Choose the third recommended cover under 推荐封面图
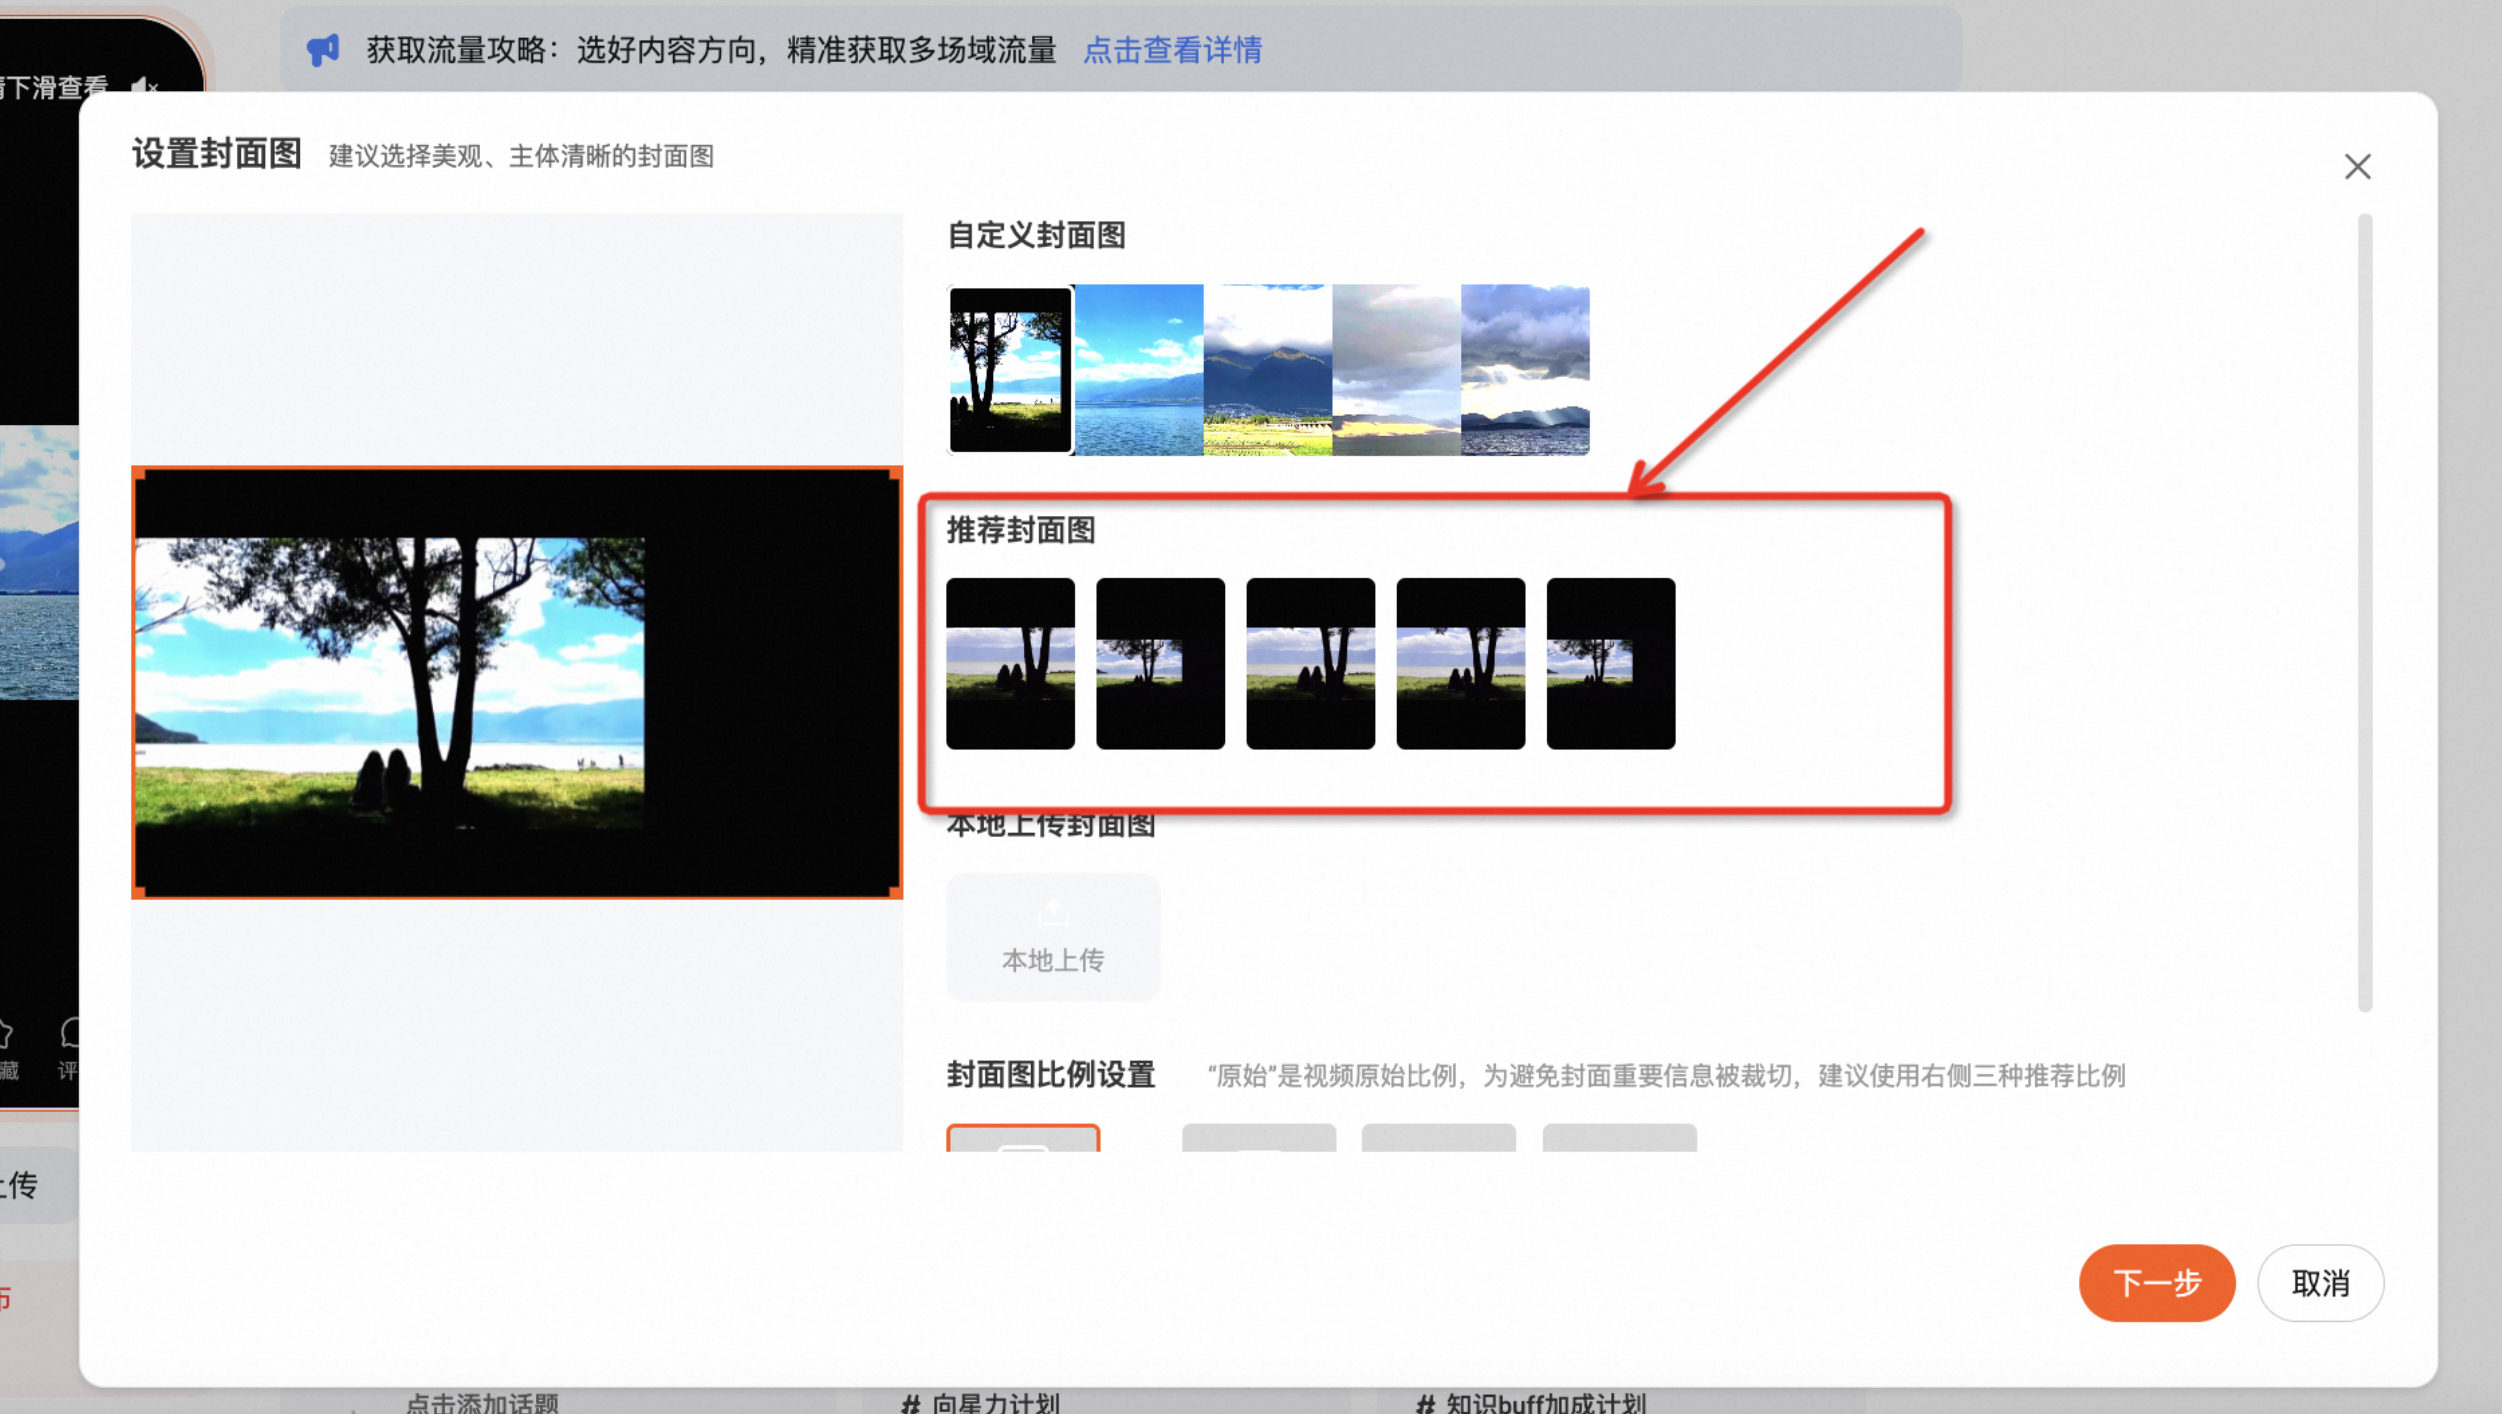Screen dimensions: 2502x1414 pyautogui.click(x=1310, y=663)
